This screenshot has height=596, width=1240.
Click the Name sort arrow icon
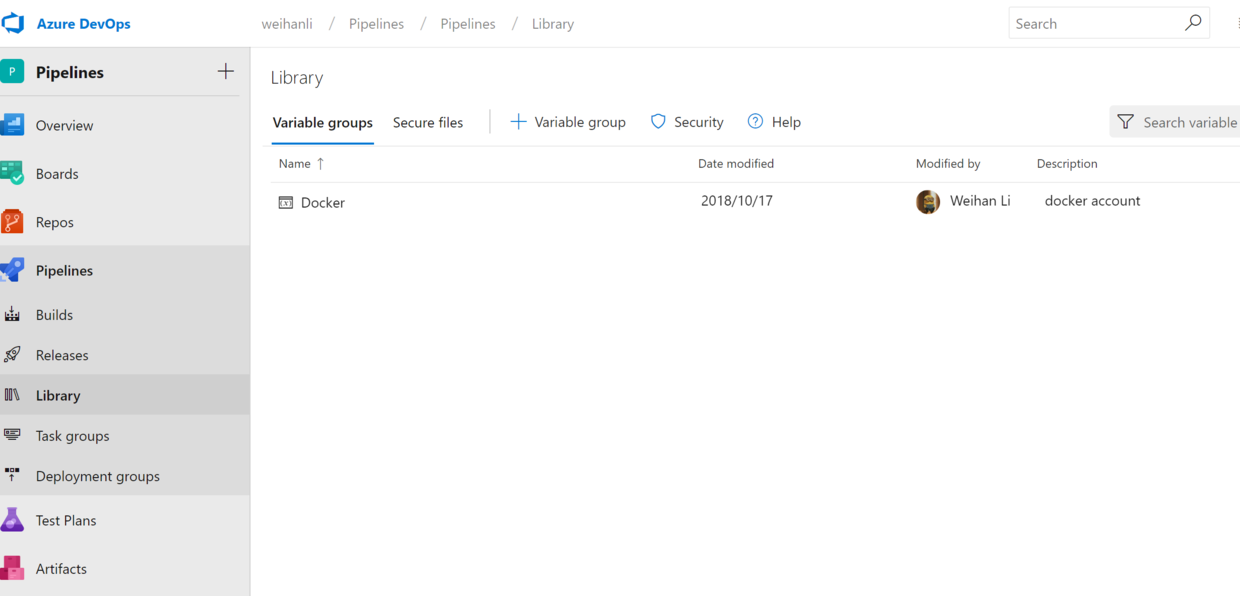[x=320, y=164]
